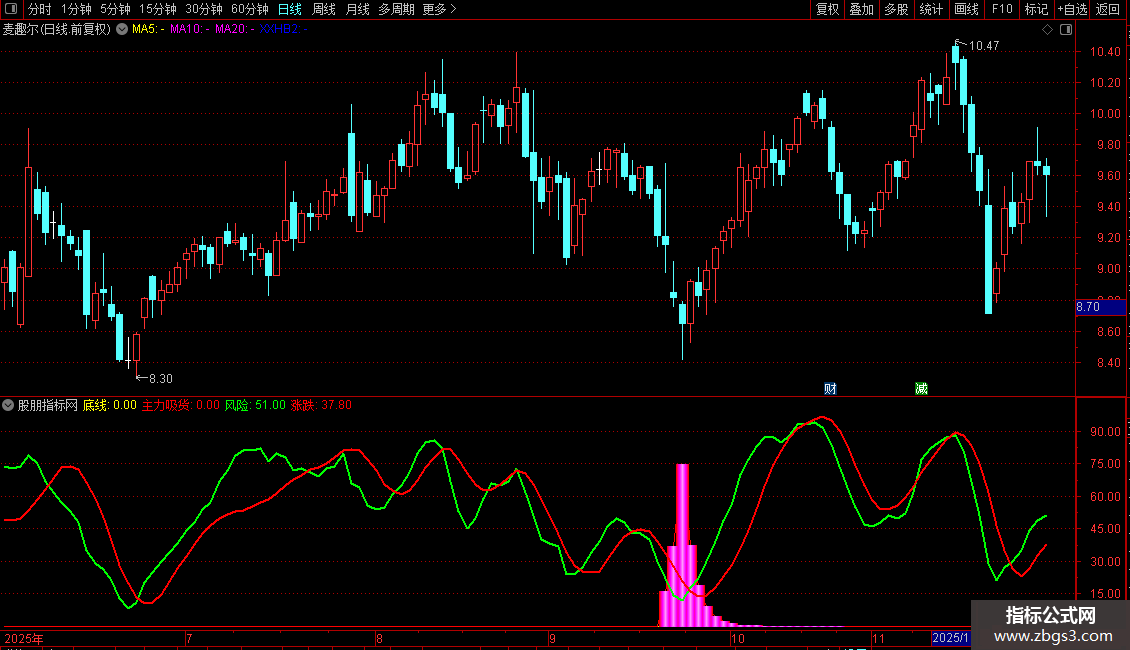Click month 7 on the time axis

(189, 638)
